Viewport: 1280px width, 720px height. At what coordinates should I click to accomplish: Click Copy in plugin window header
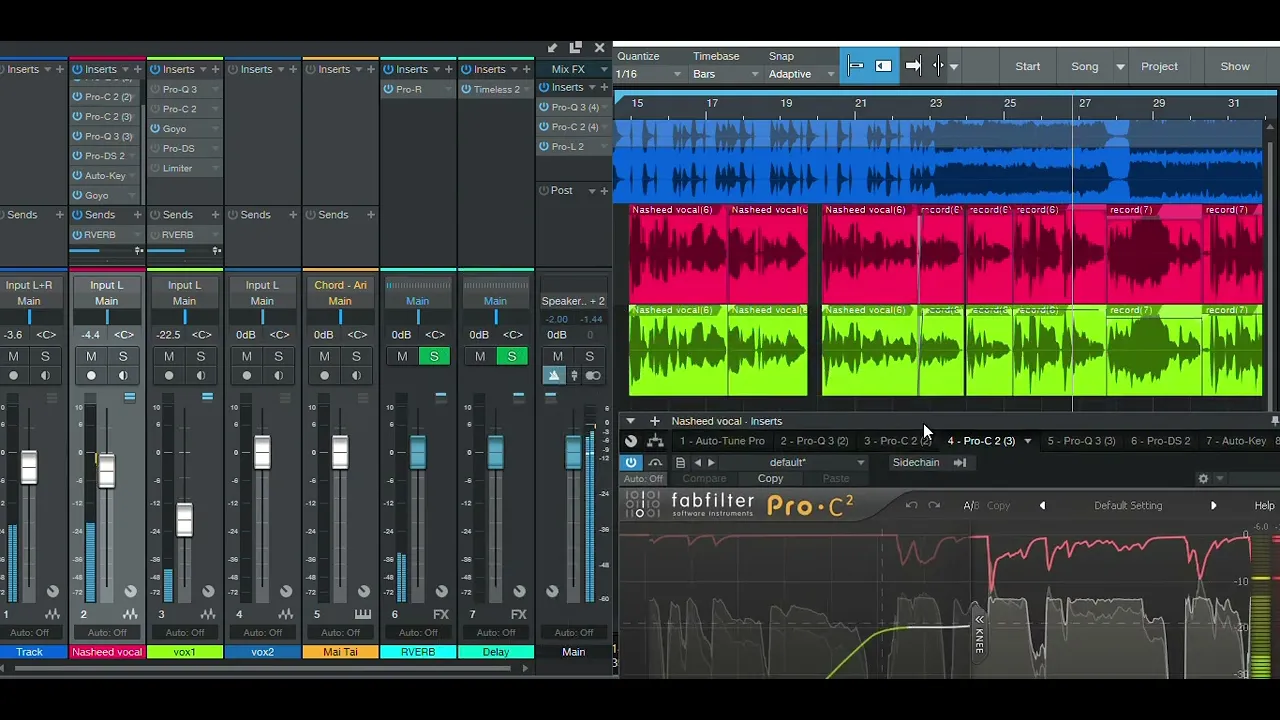[x=770, y=479]
